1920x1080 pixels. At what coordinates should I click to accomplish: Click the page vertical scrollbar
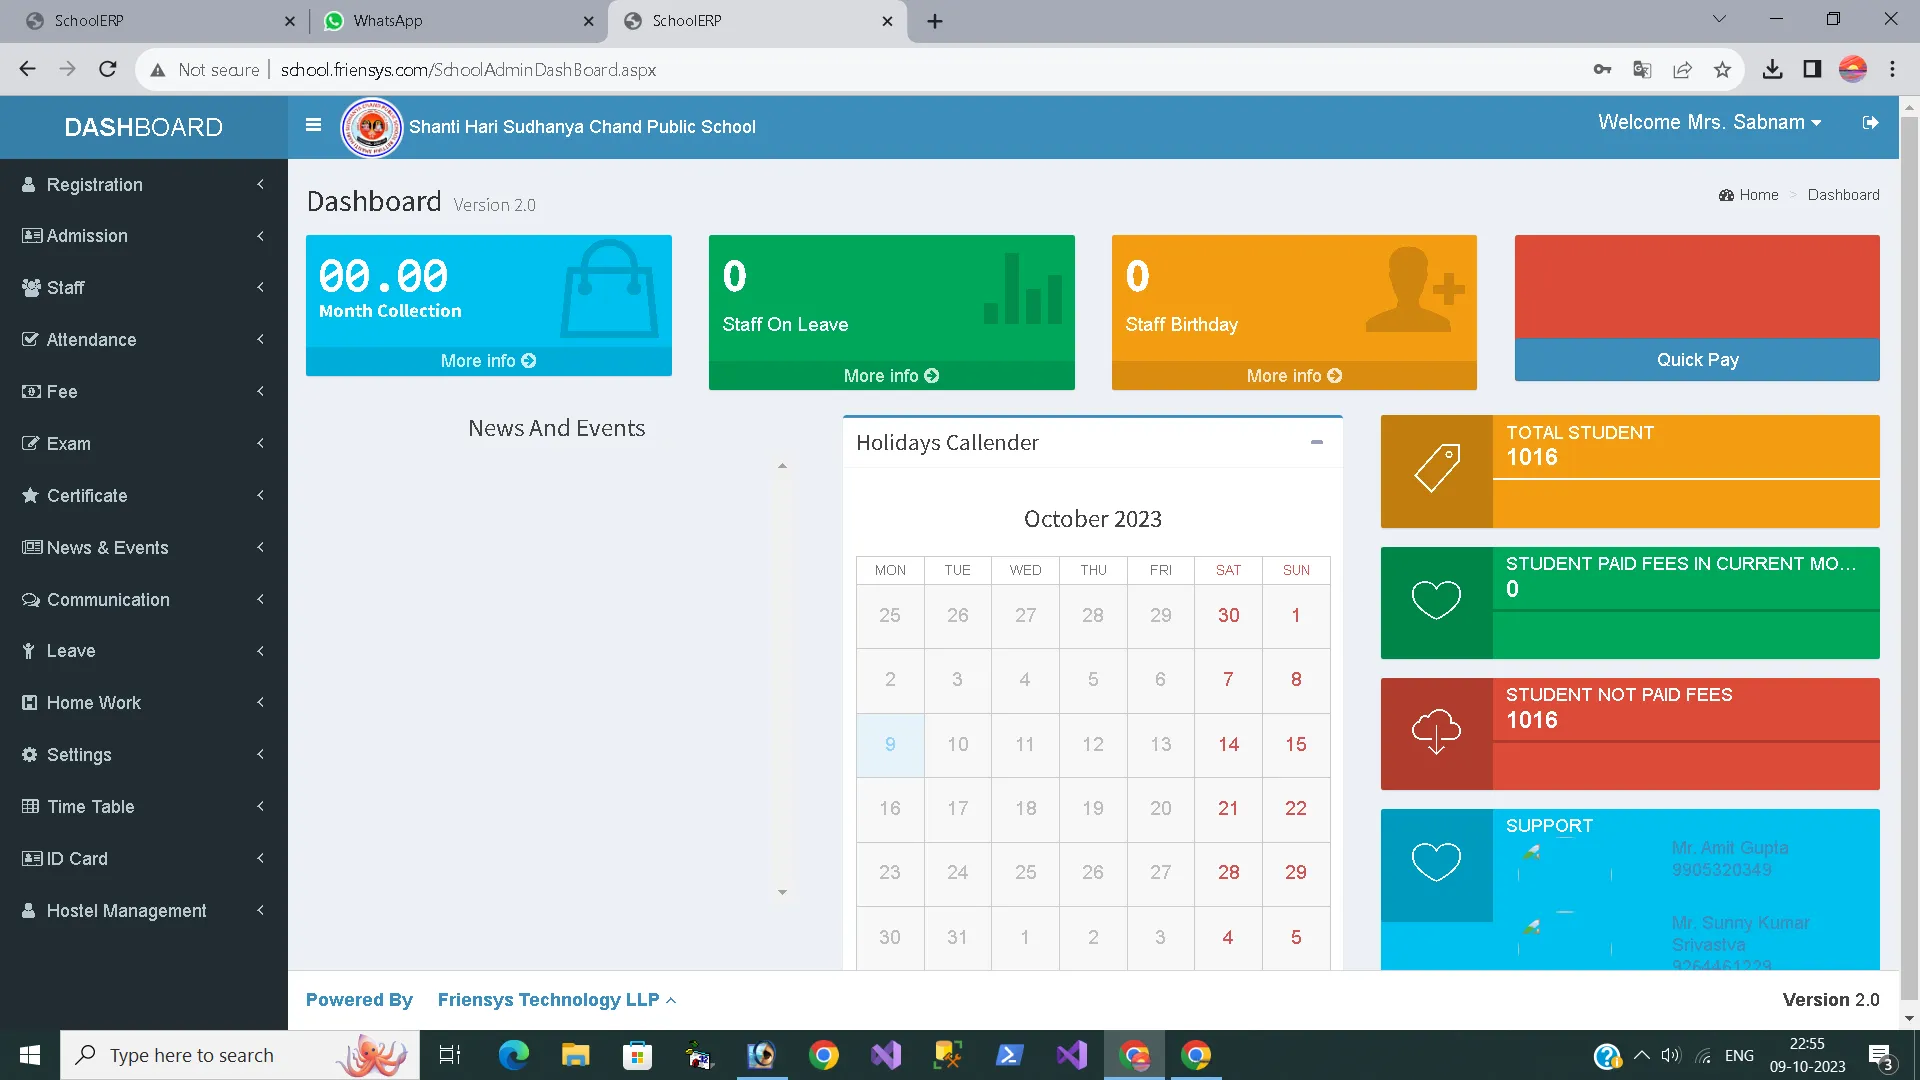point(1909,560)
